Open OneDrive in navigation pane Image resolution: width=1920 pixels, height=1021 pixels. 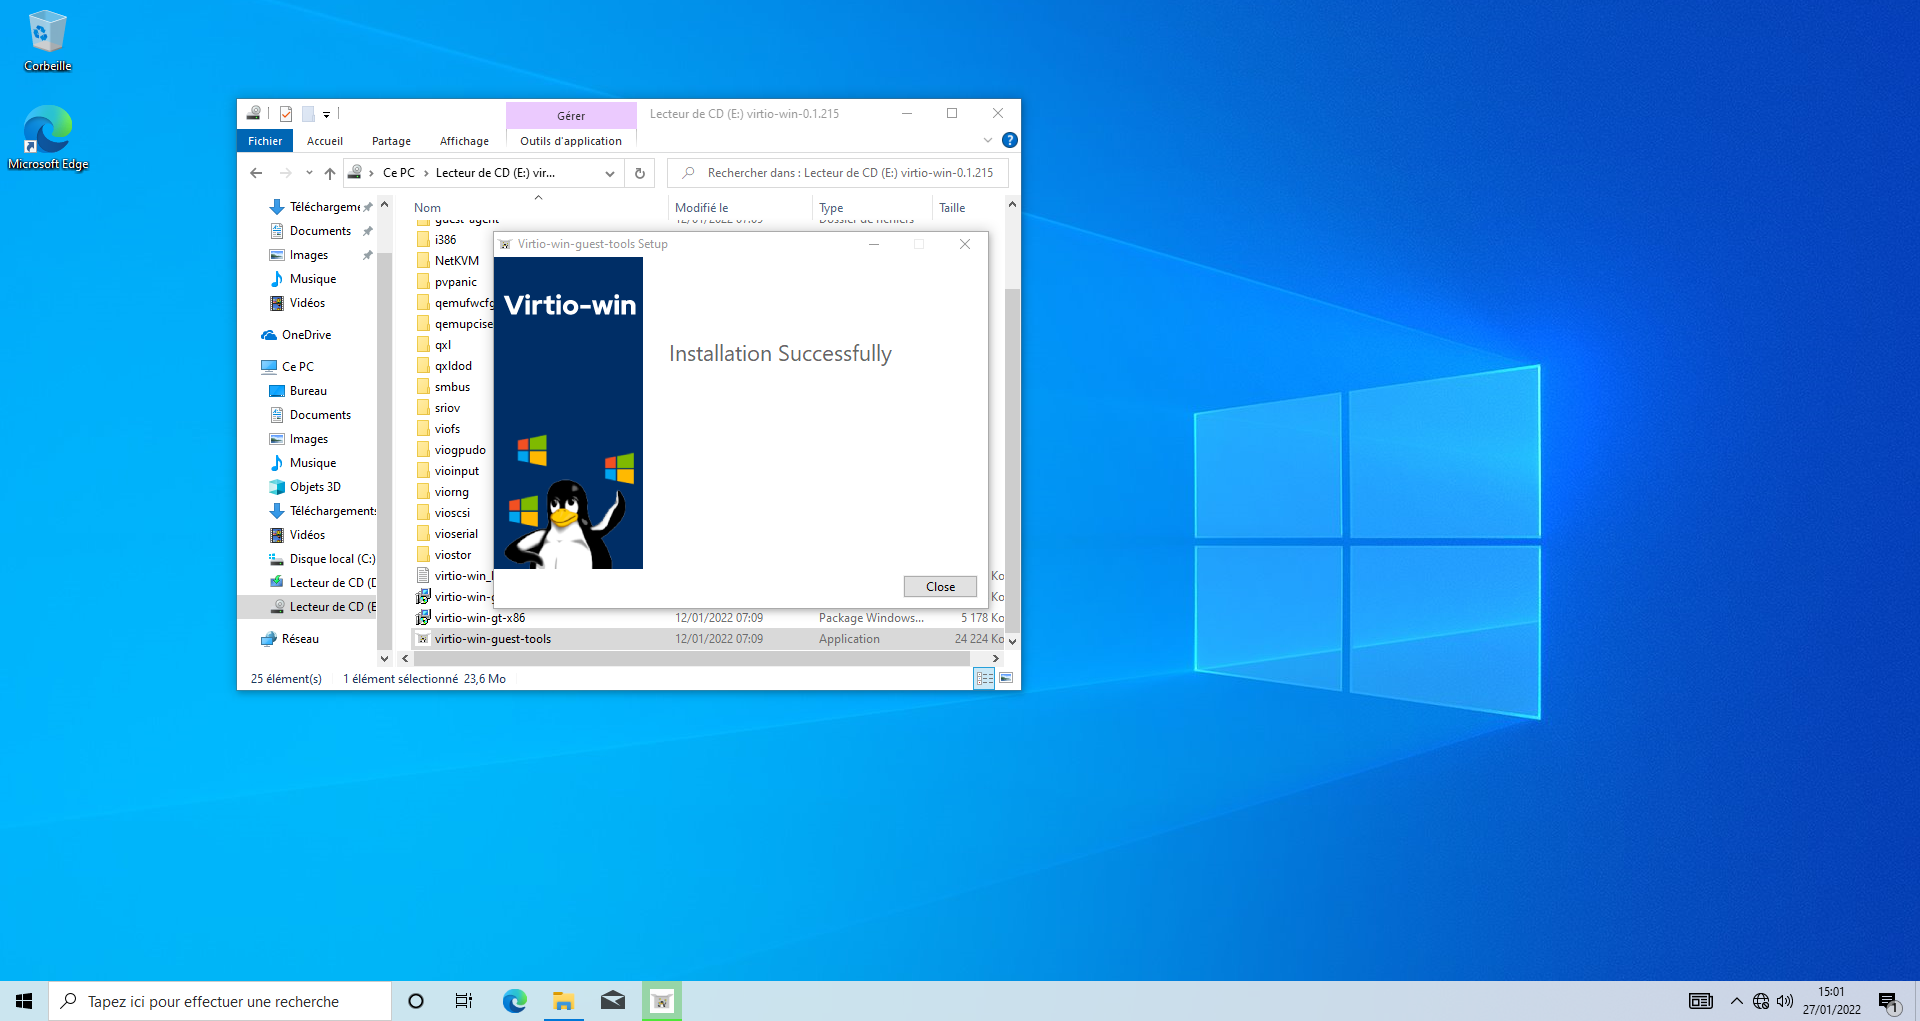(x=297, y=335)
